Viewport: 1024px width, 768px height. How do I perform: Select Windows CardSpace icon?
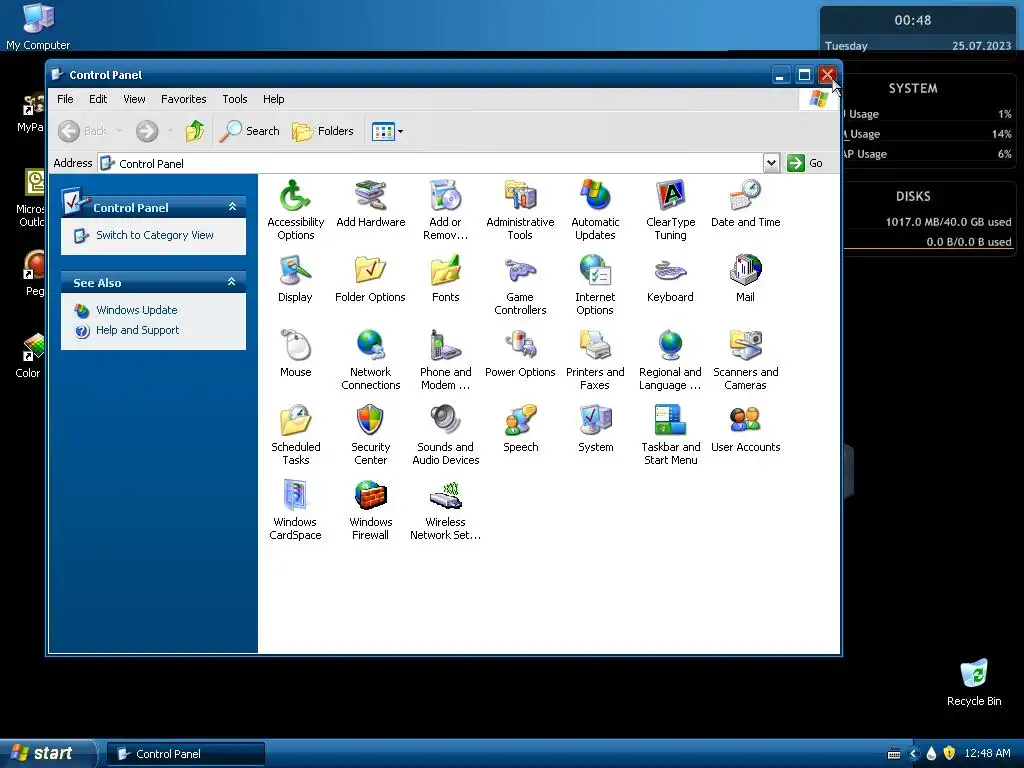295,496
